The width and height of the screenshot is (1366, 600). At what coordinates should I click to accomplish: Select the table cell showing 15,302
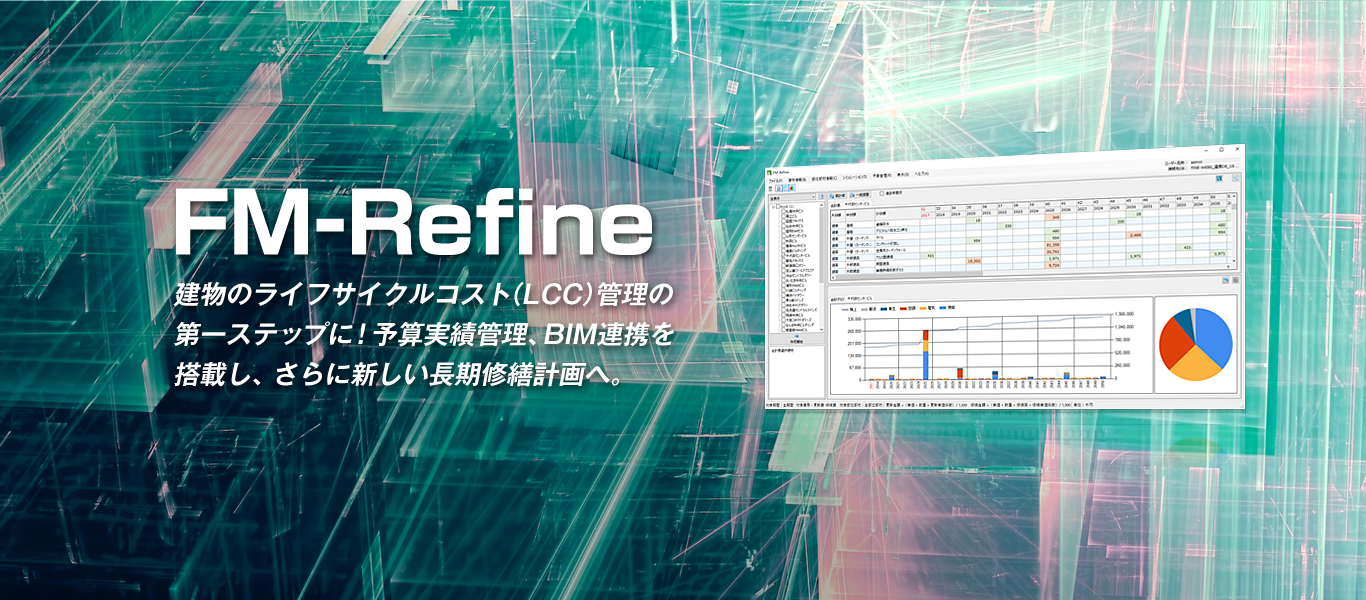point(973,261)
